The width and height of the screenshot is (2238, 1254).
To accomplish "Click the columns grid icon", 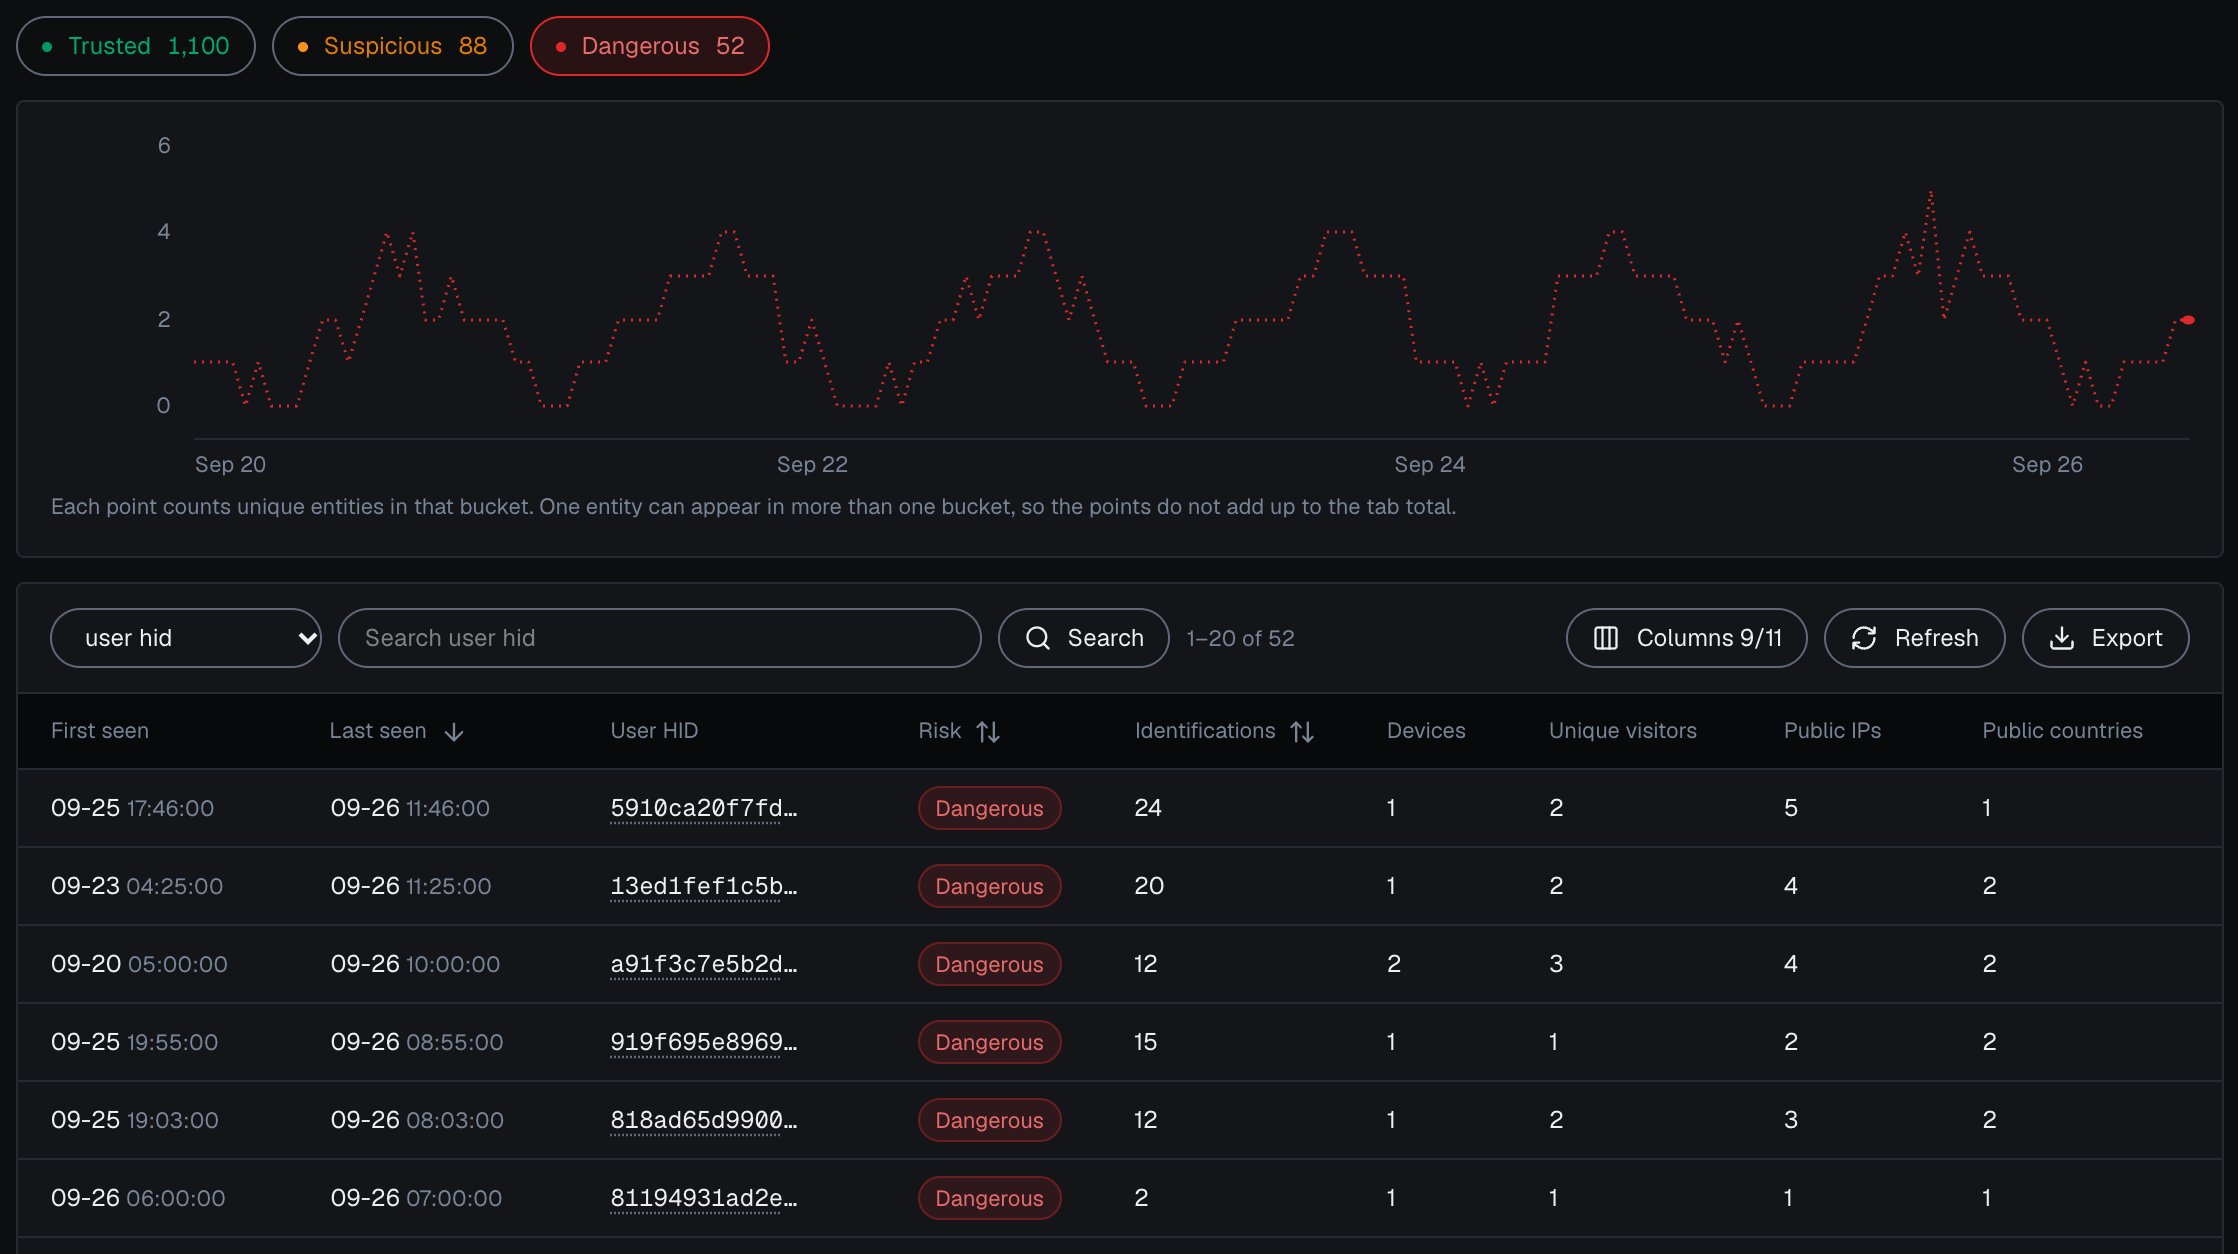I will pos(1606,638).
